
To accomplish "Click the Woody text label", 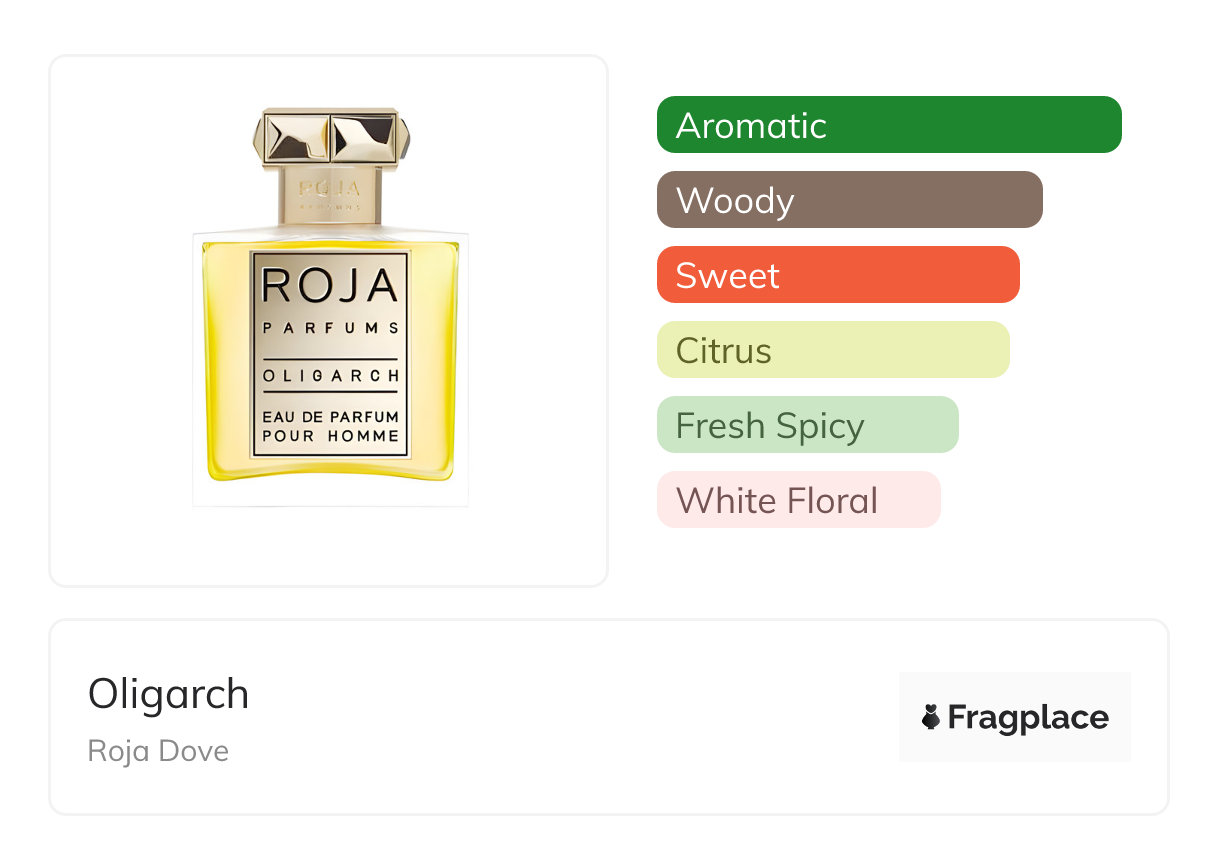I will point(735,202).
